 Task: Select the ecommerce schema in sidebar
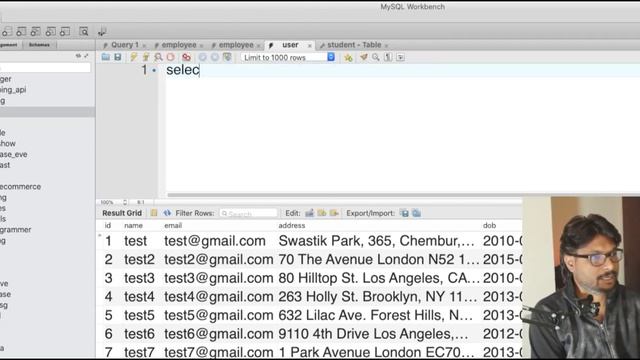click(20, 187)
